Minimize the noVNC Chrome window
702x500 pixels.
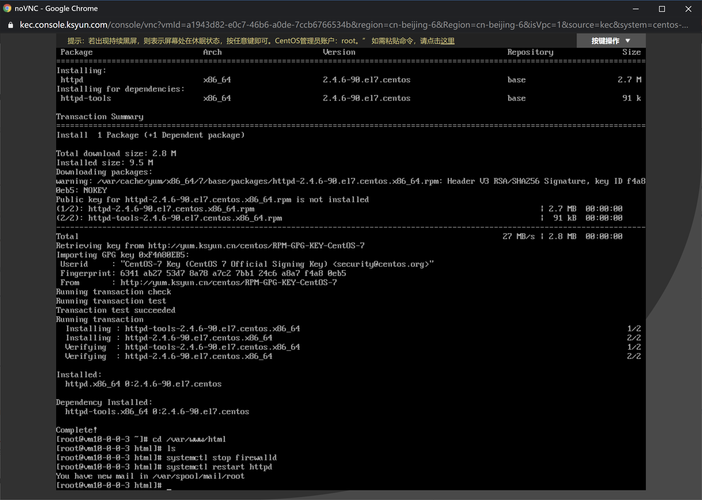635,9
